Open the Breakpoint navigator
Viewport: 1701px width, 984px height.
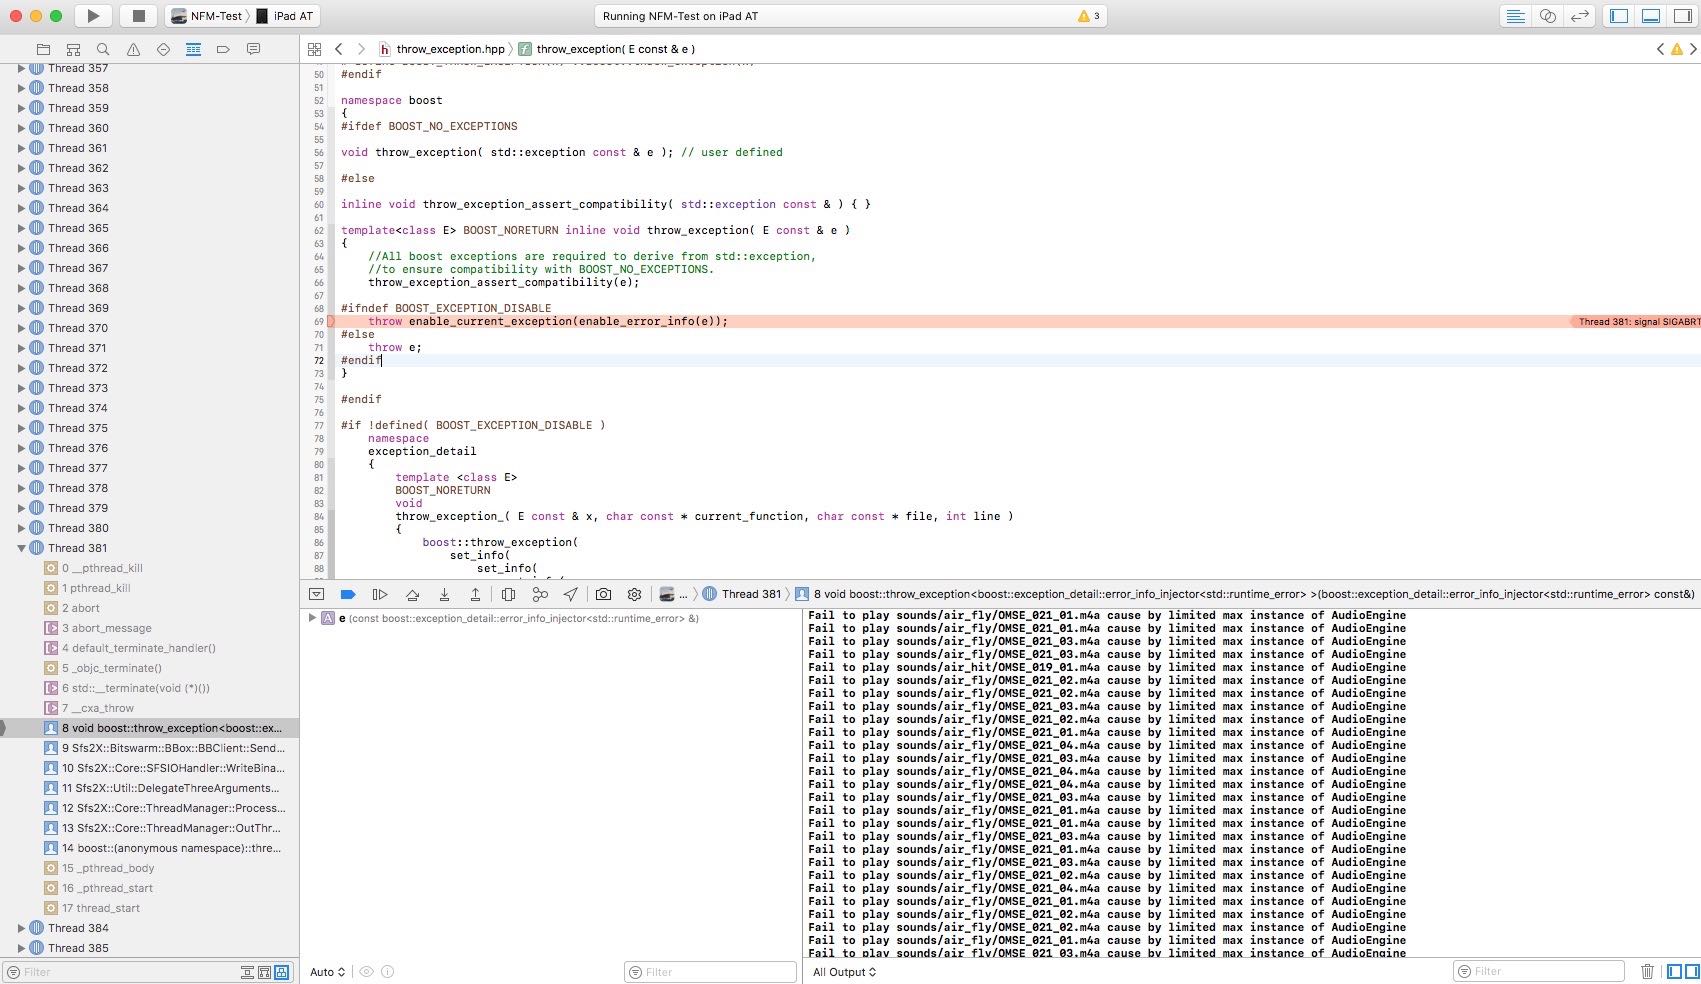coord(223,49)
